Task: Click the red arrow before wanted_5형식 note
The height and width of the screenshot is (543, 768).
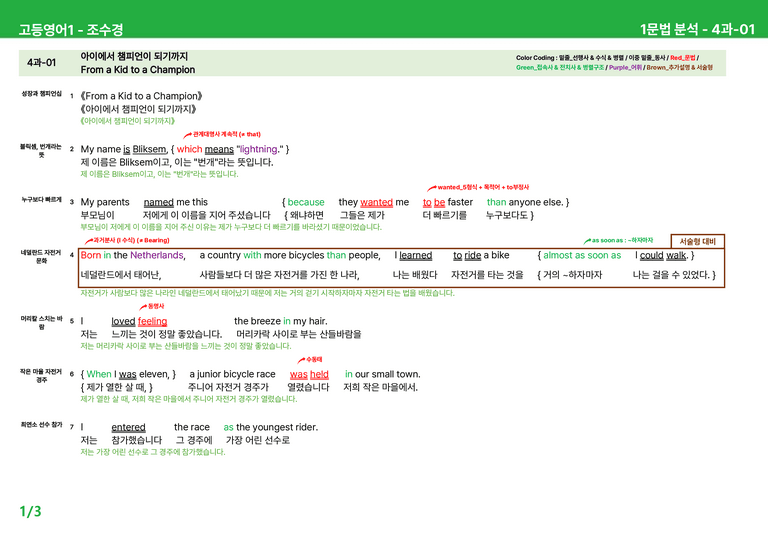Action: (432, 188)
